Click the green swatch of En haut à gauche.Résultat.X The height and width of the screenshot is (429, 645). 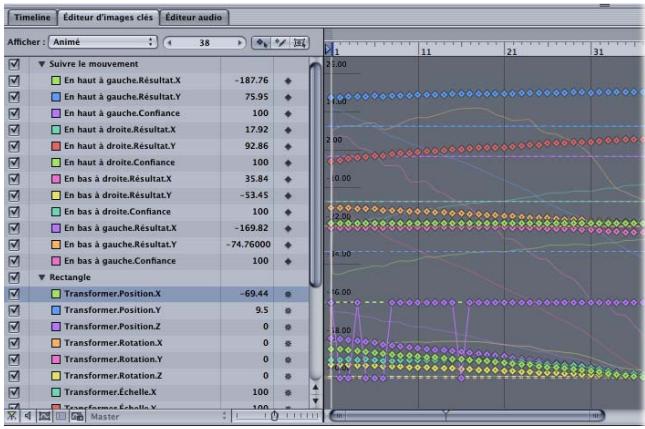(56, 81)
